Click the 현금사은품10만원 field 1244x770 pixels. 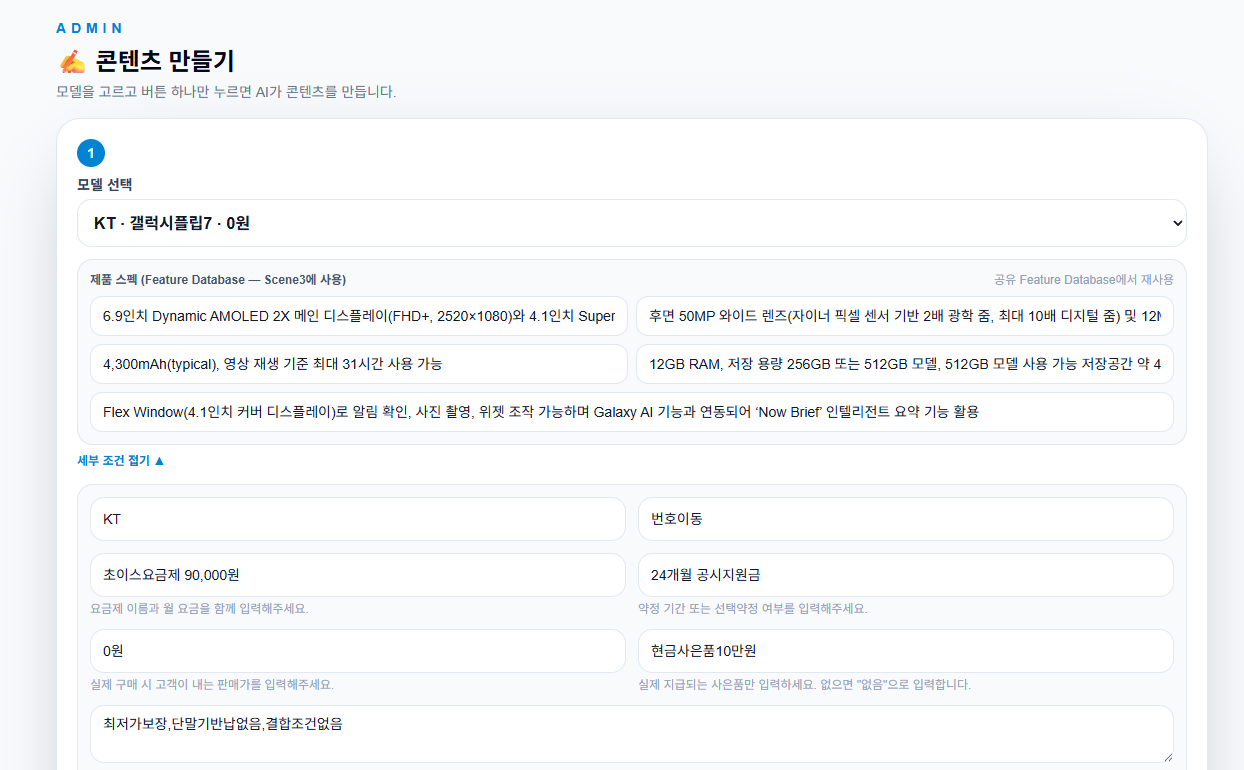point(906,651)
